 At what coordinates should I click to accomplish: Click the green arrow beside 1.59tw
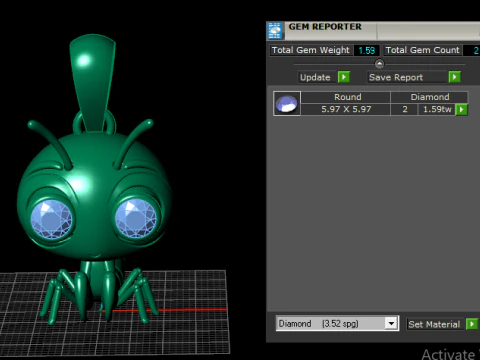(462, 109)
